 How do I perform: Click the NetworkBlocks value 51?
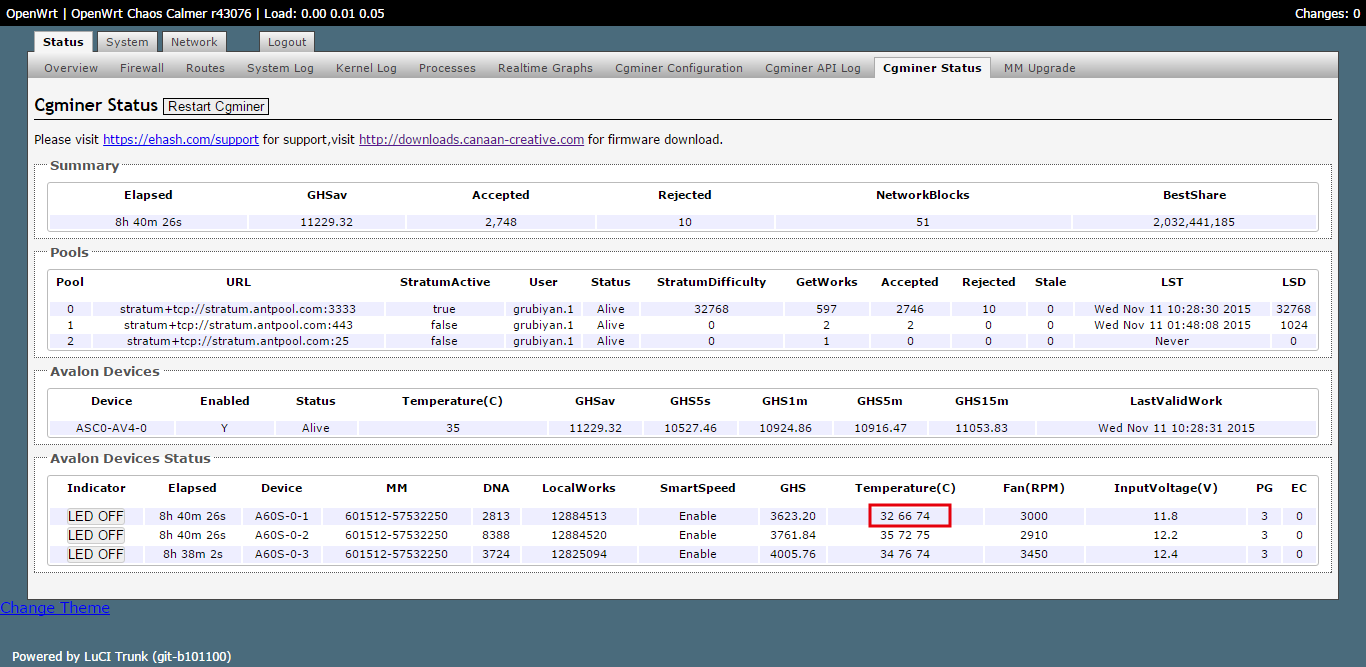(x=923, y=222)
